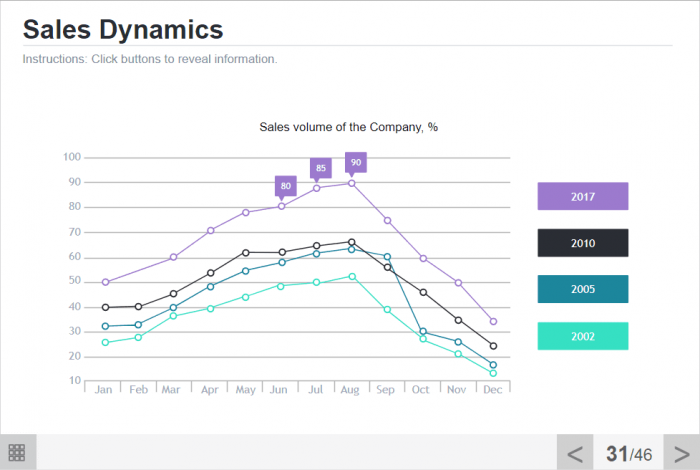Go to the previous slide arrow
This screenshot has height=470, width=700.
point(575,453)
